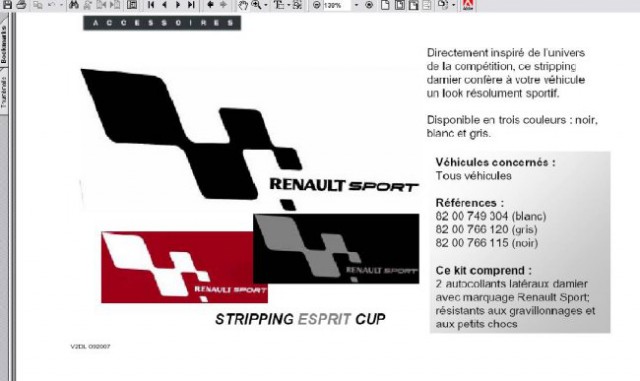Click the zoom percentage input field

tap(337, 5)
